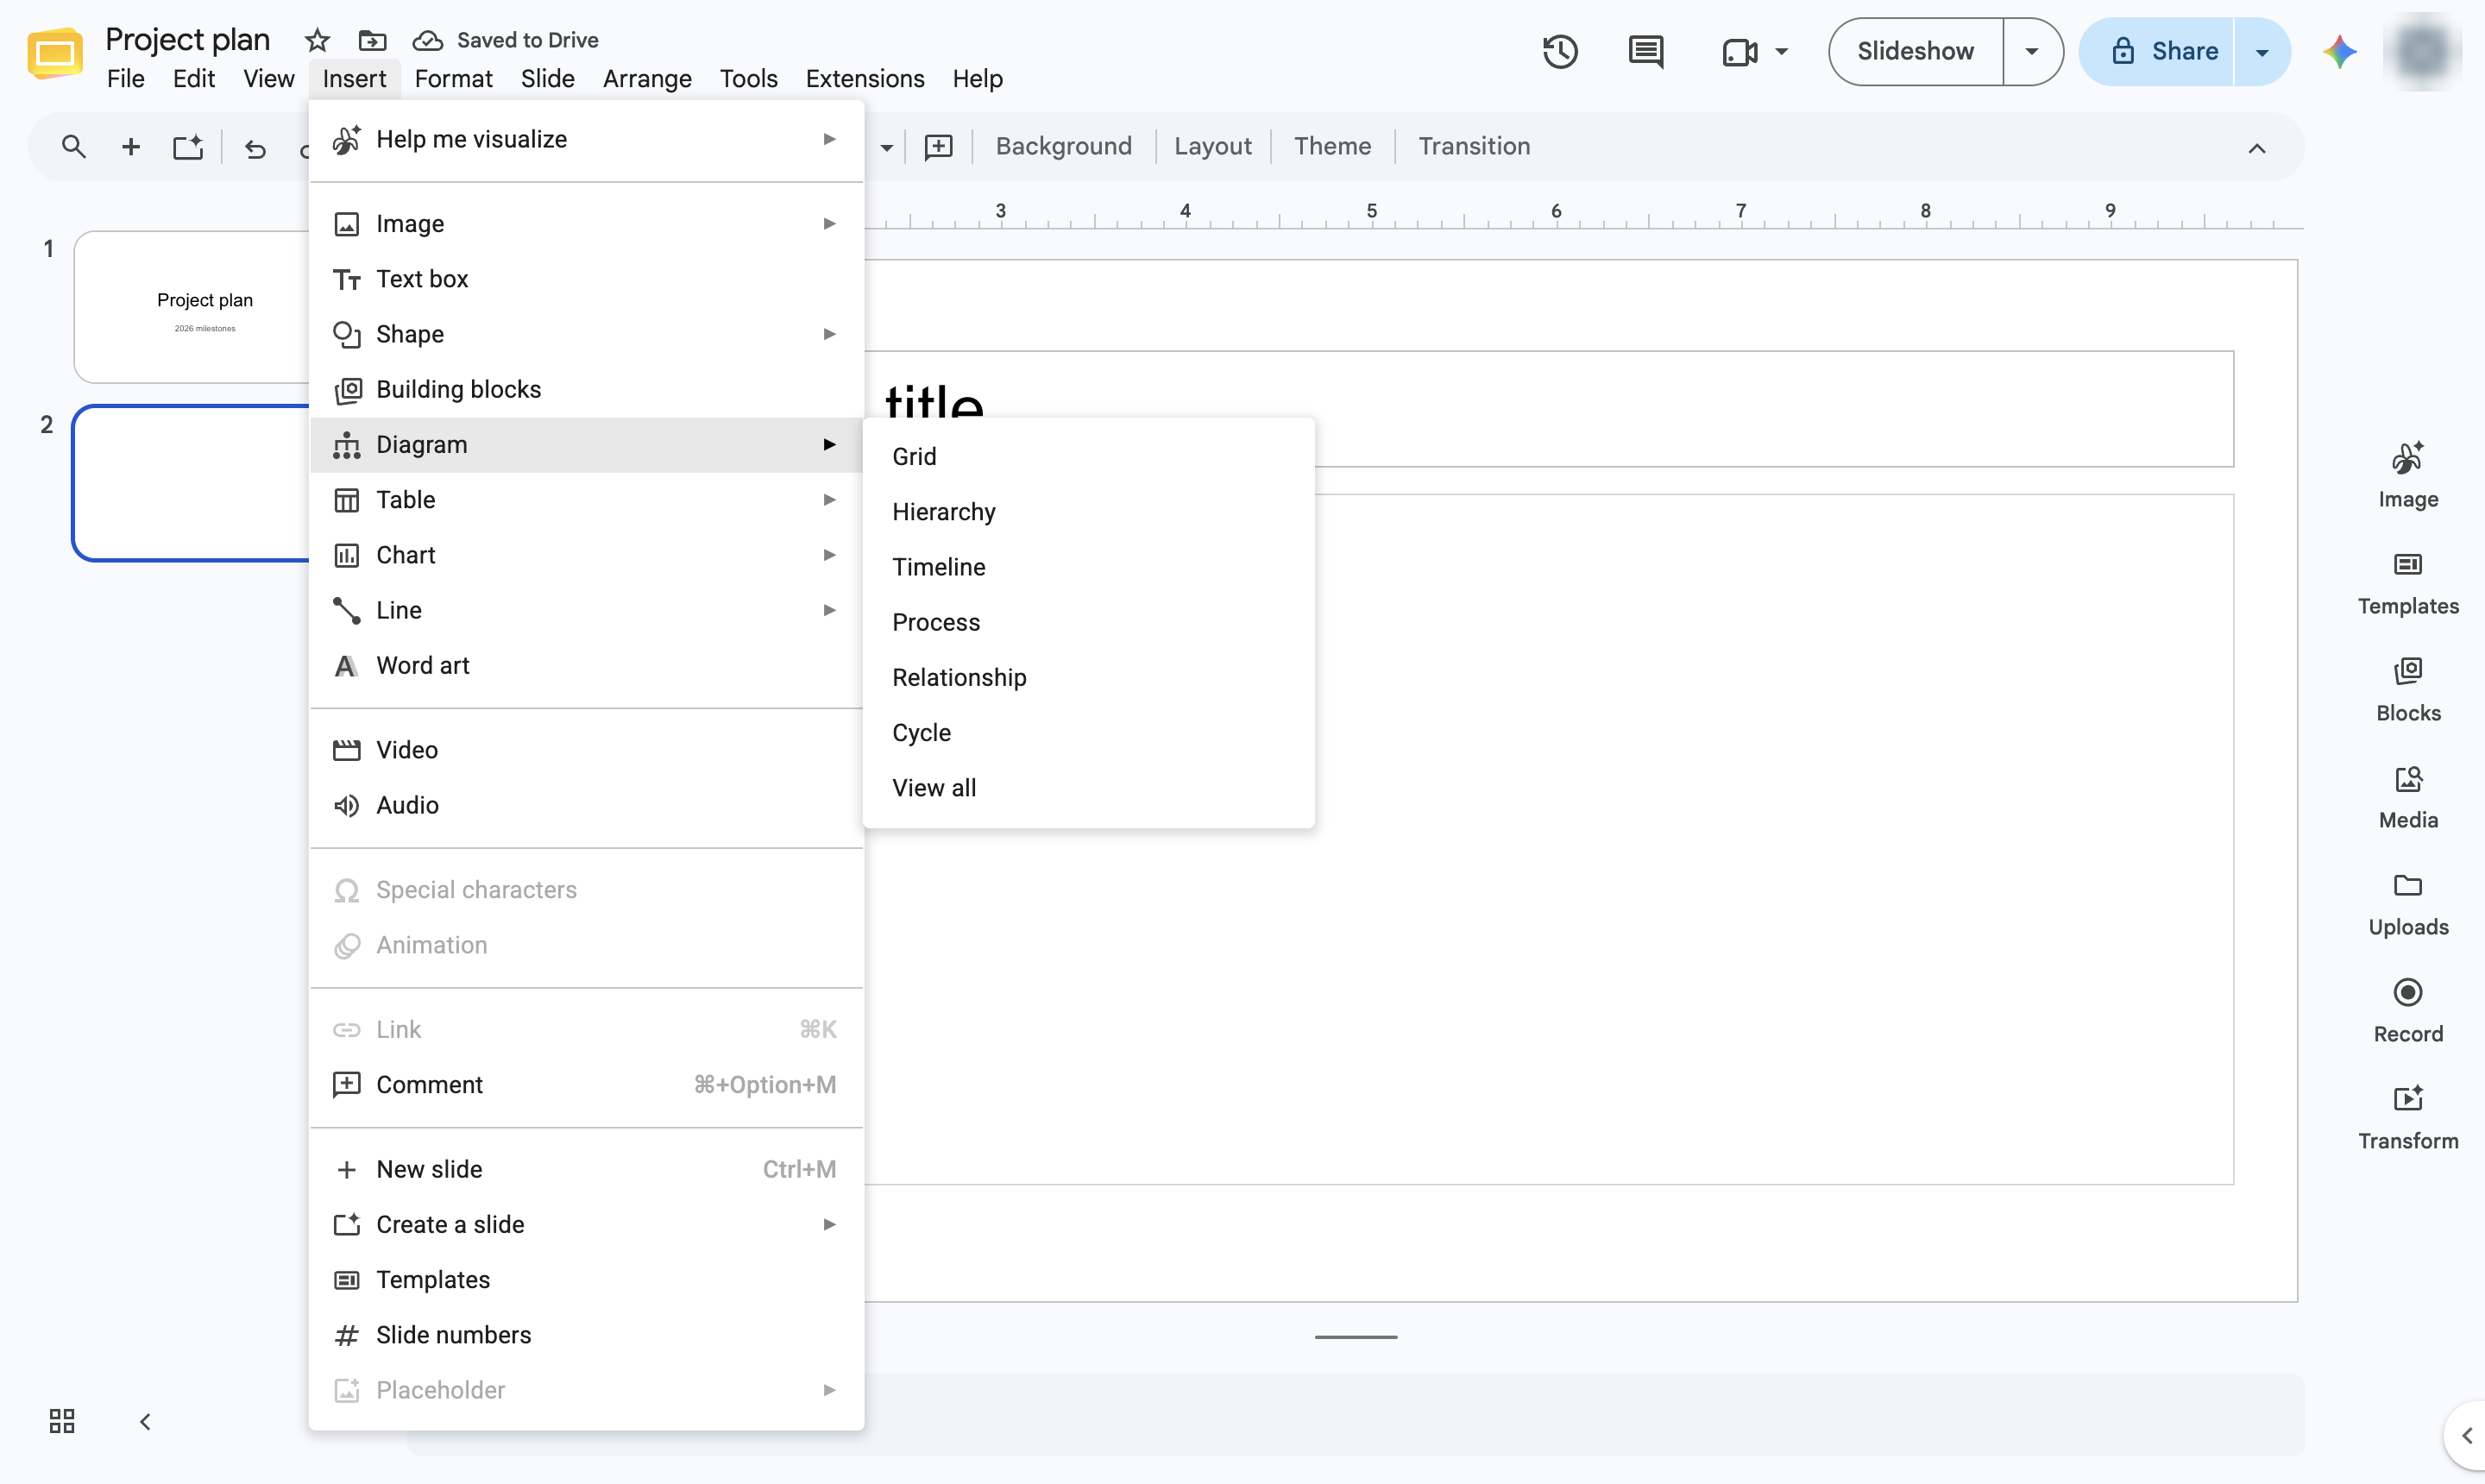Open version history clock icon
This screenshot has width=2485, height=1484.
pos(1560,51)
